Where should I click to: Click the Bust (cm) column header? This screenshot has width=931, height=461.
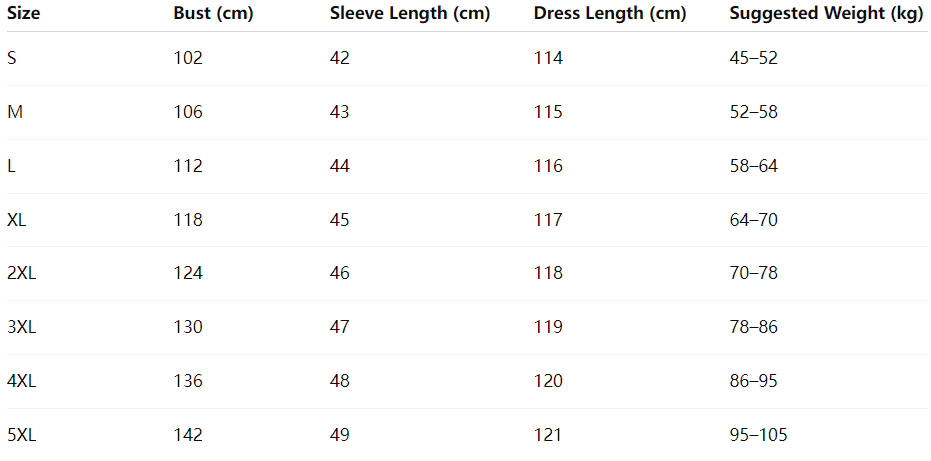213,14
